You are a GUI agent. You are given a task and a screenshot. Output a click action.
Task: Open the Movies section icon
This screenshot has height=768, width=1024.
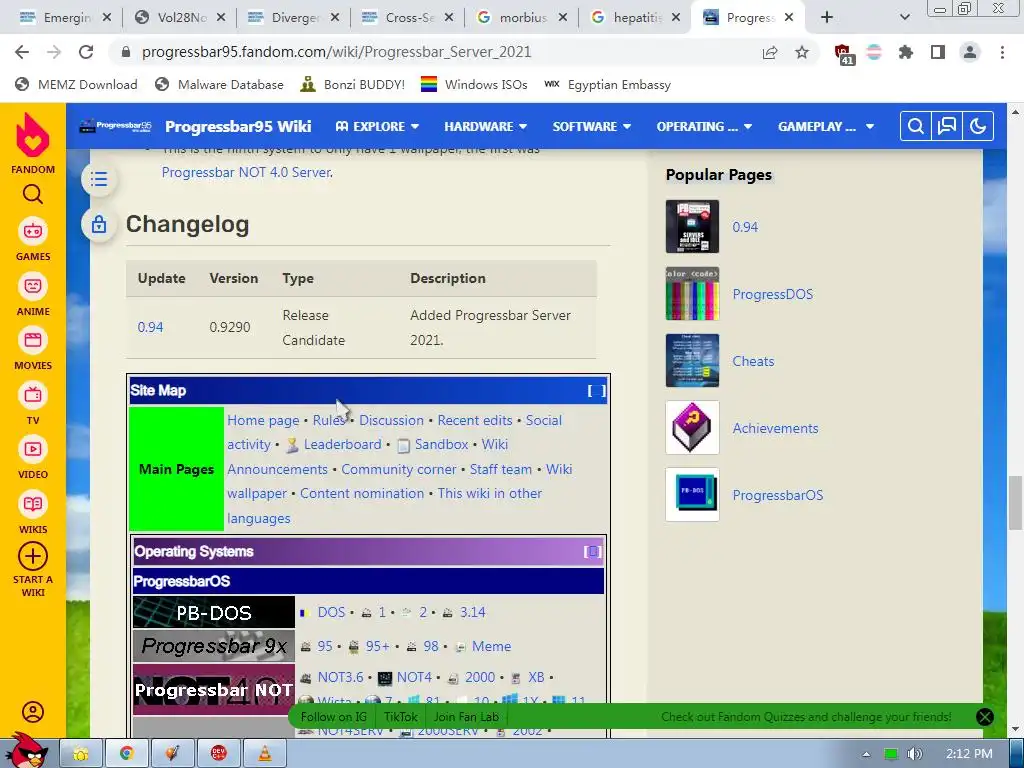coord(33,340)
